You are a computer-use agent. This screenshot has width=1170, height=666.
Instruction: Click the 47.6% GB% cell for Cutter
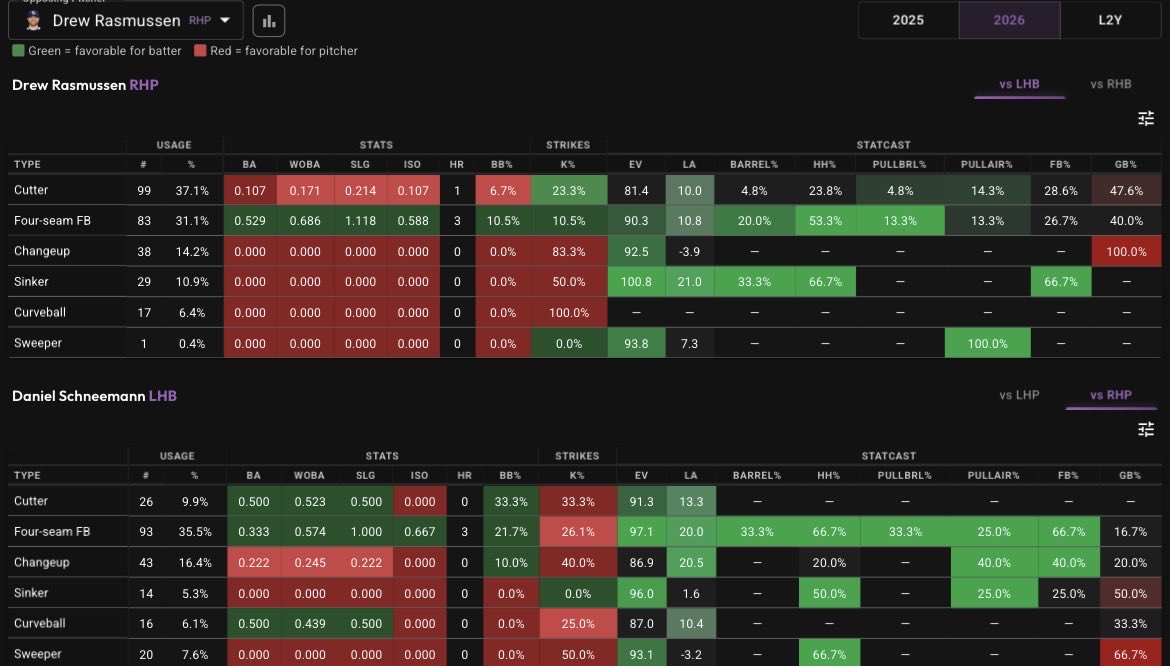(1126, 190)
